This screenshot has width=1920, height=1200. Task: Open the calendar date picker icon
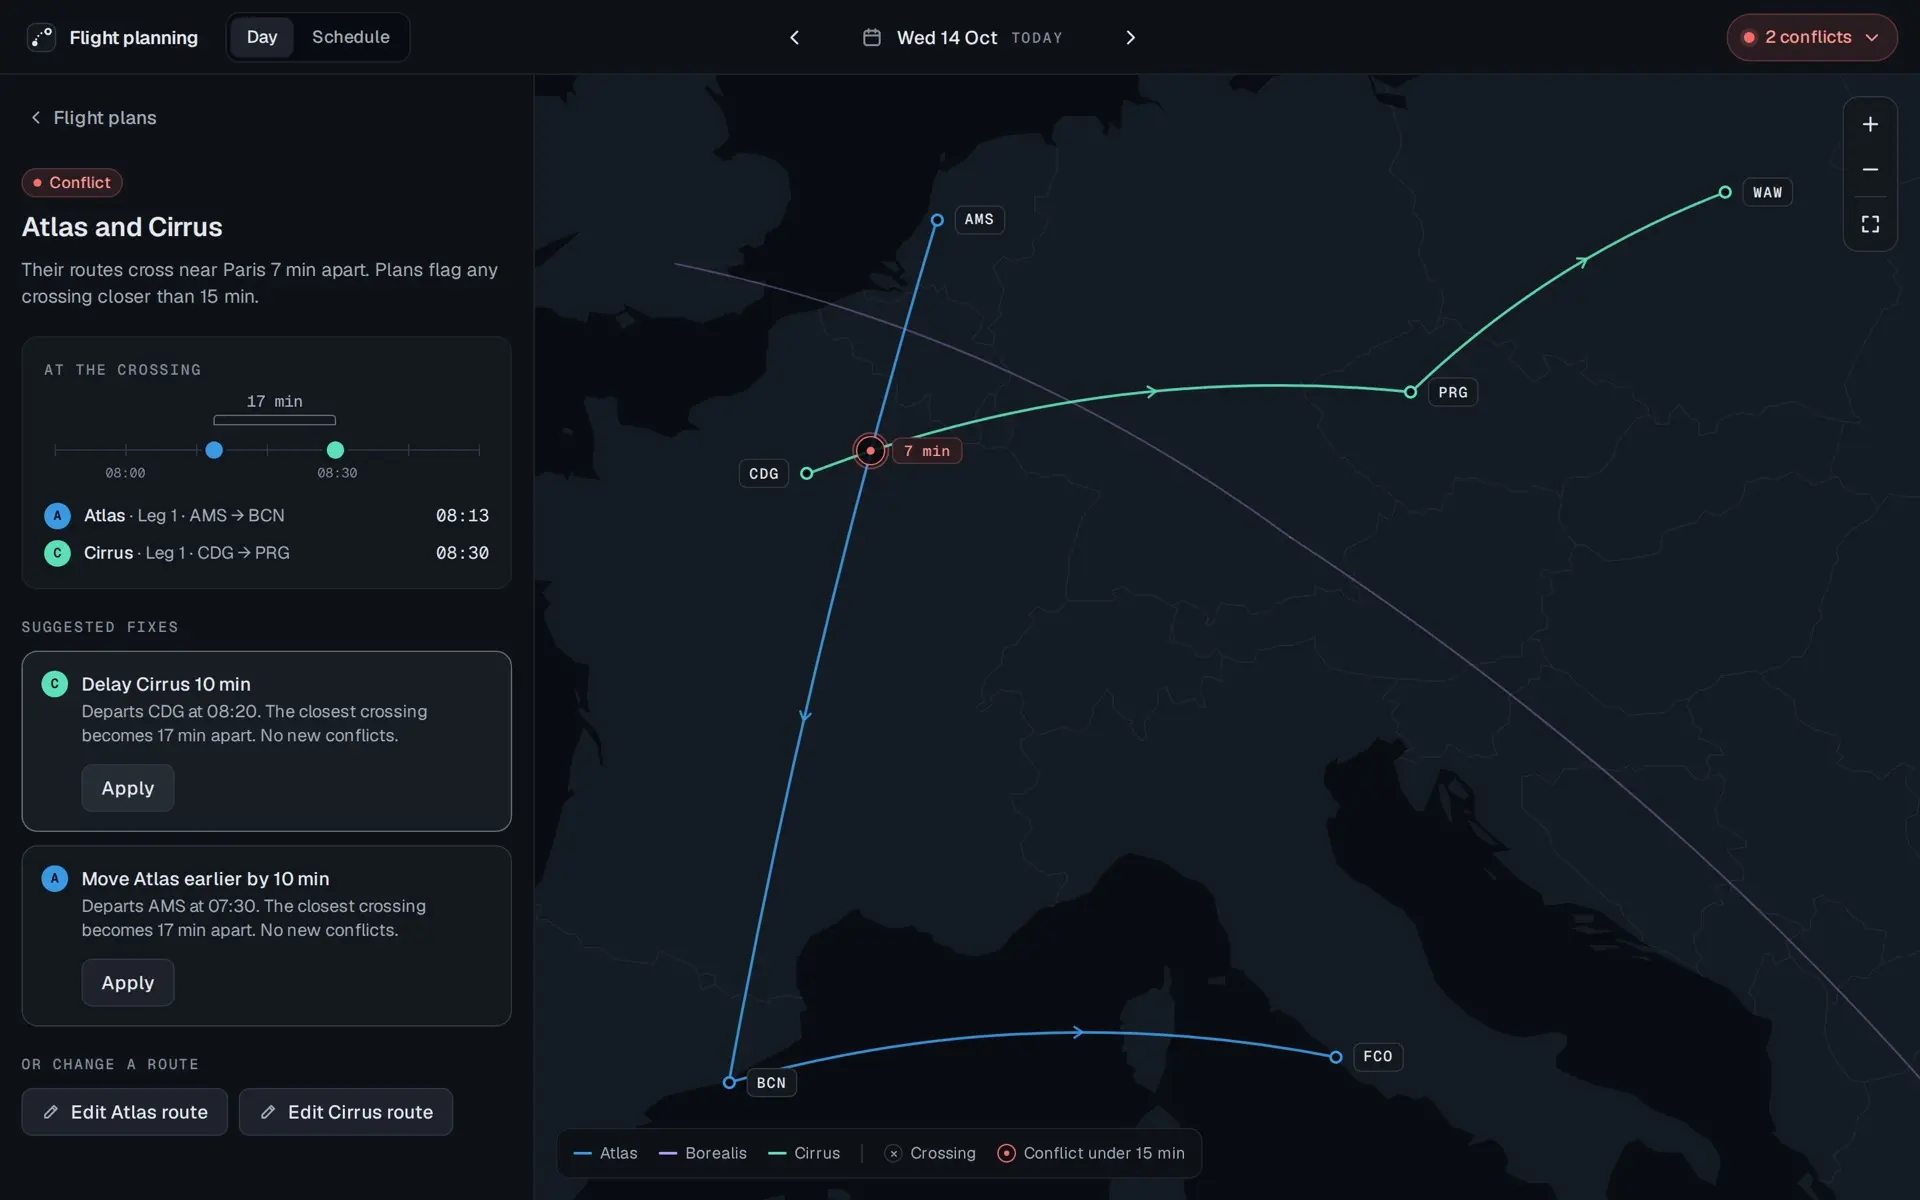click(872, 37)
